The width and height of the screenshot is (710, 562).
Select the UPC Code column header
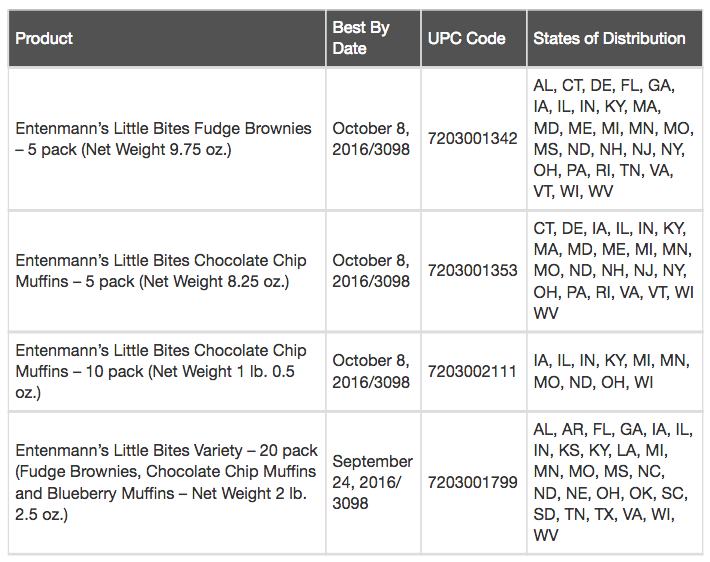click(x=474, y=38)
